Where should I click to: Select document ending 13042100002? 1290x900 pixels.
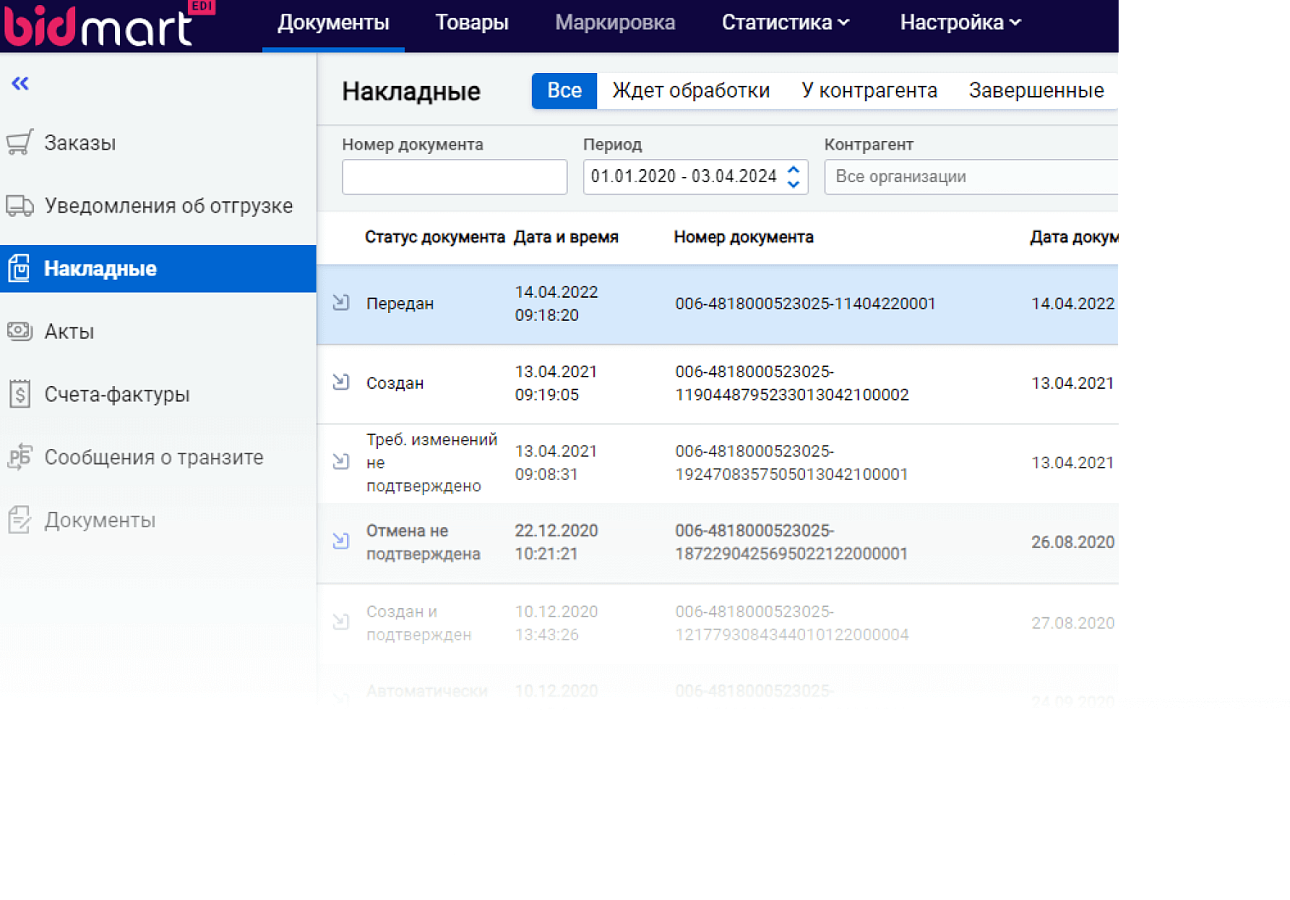[792, 382]
